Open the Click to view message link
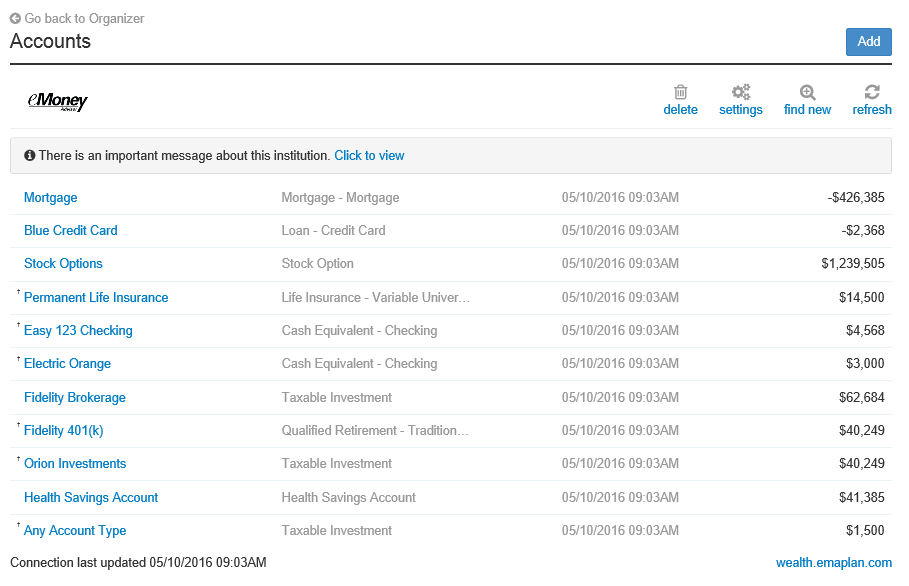Viewport: 909px width, 586px height. (x=369, y=156)
